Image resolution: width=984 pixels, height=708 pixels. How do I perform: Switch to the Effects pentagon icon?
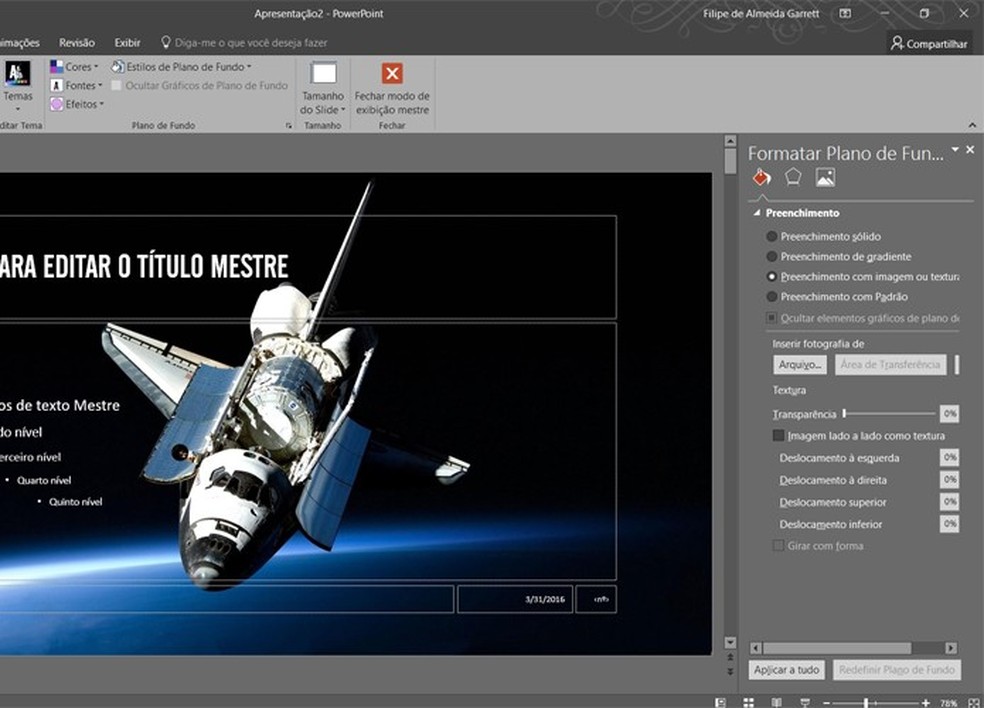pos(793,177)
